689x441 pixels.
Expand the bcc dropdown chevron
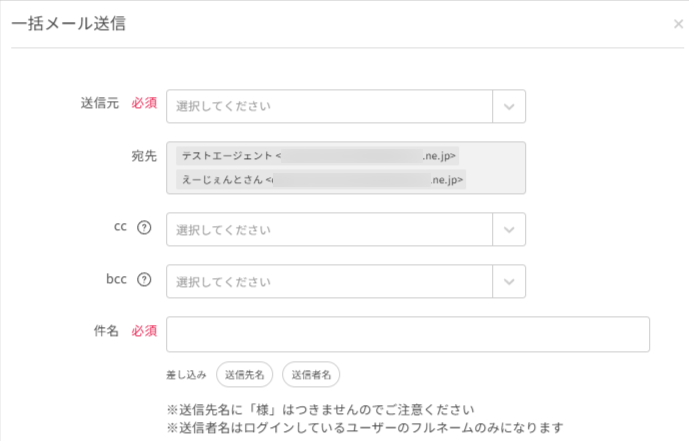pyautogui.click(x=509, y=282)
